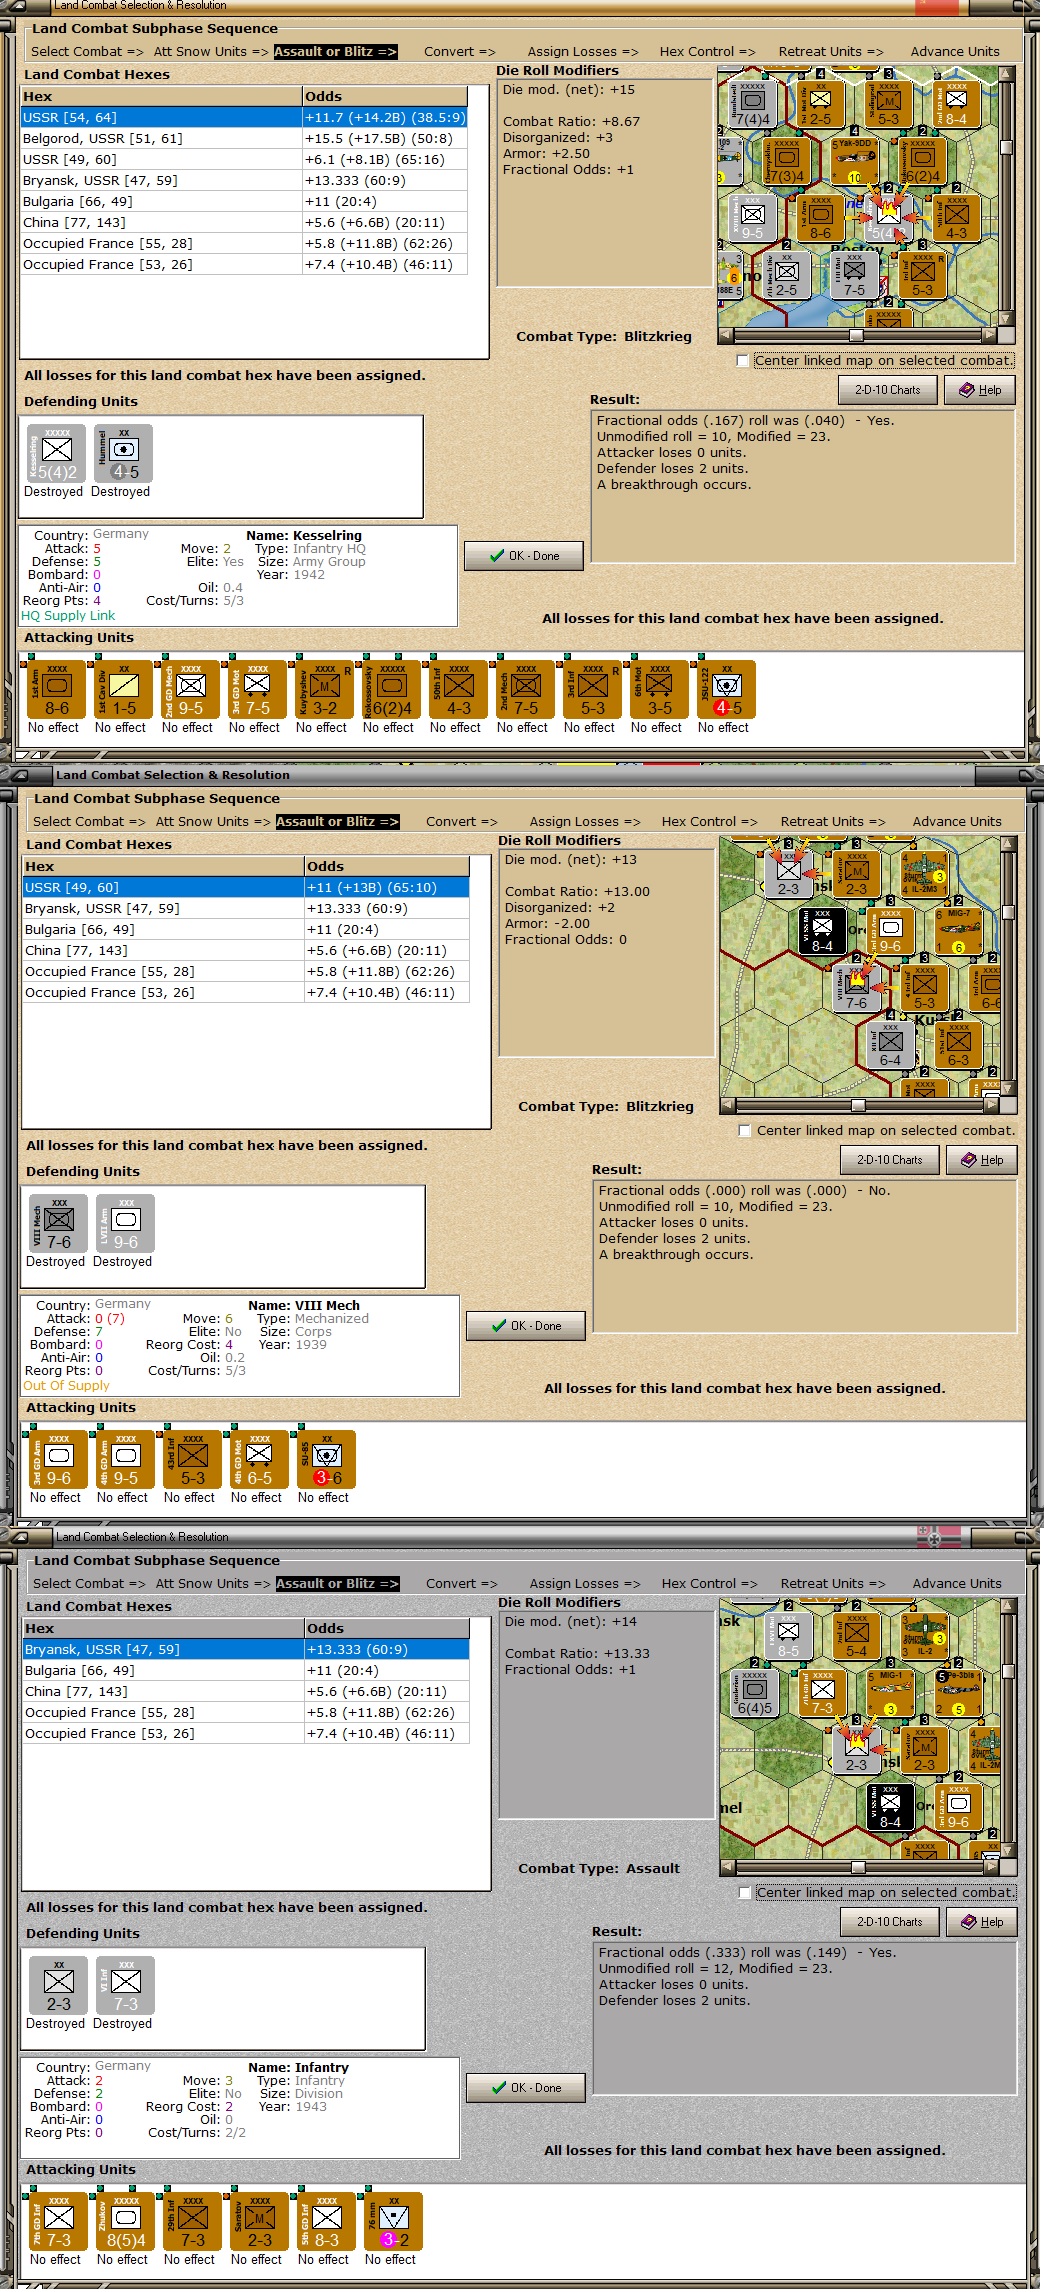The height and width of the screenshot is (2292, 1044).
Task: Go to Convert step in middle window
Action: pyautogui.click(x=461, y=822)
